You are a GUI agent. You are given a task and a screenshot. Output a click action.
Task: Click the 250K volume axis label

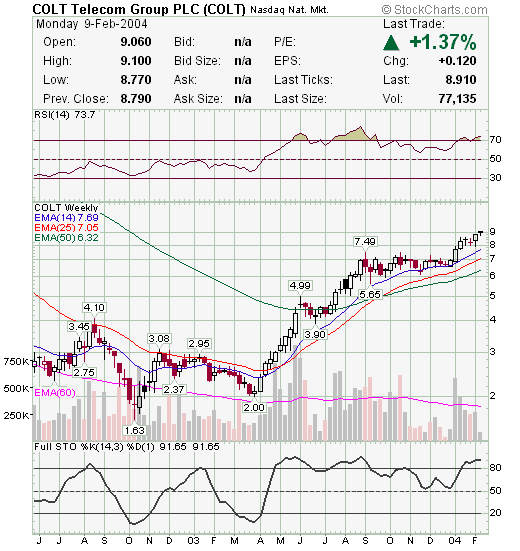coord(16,416)
